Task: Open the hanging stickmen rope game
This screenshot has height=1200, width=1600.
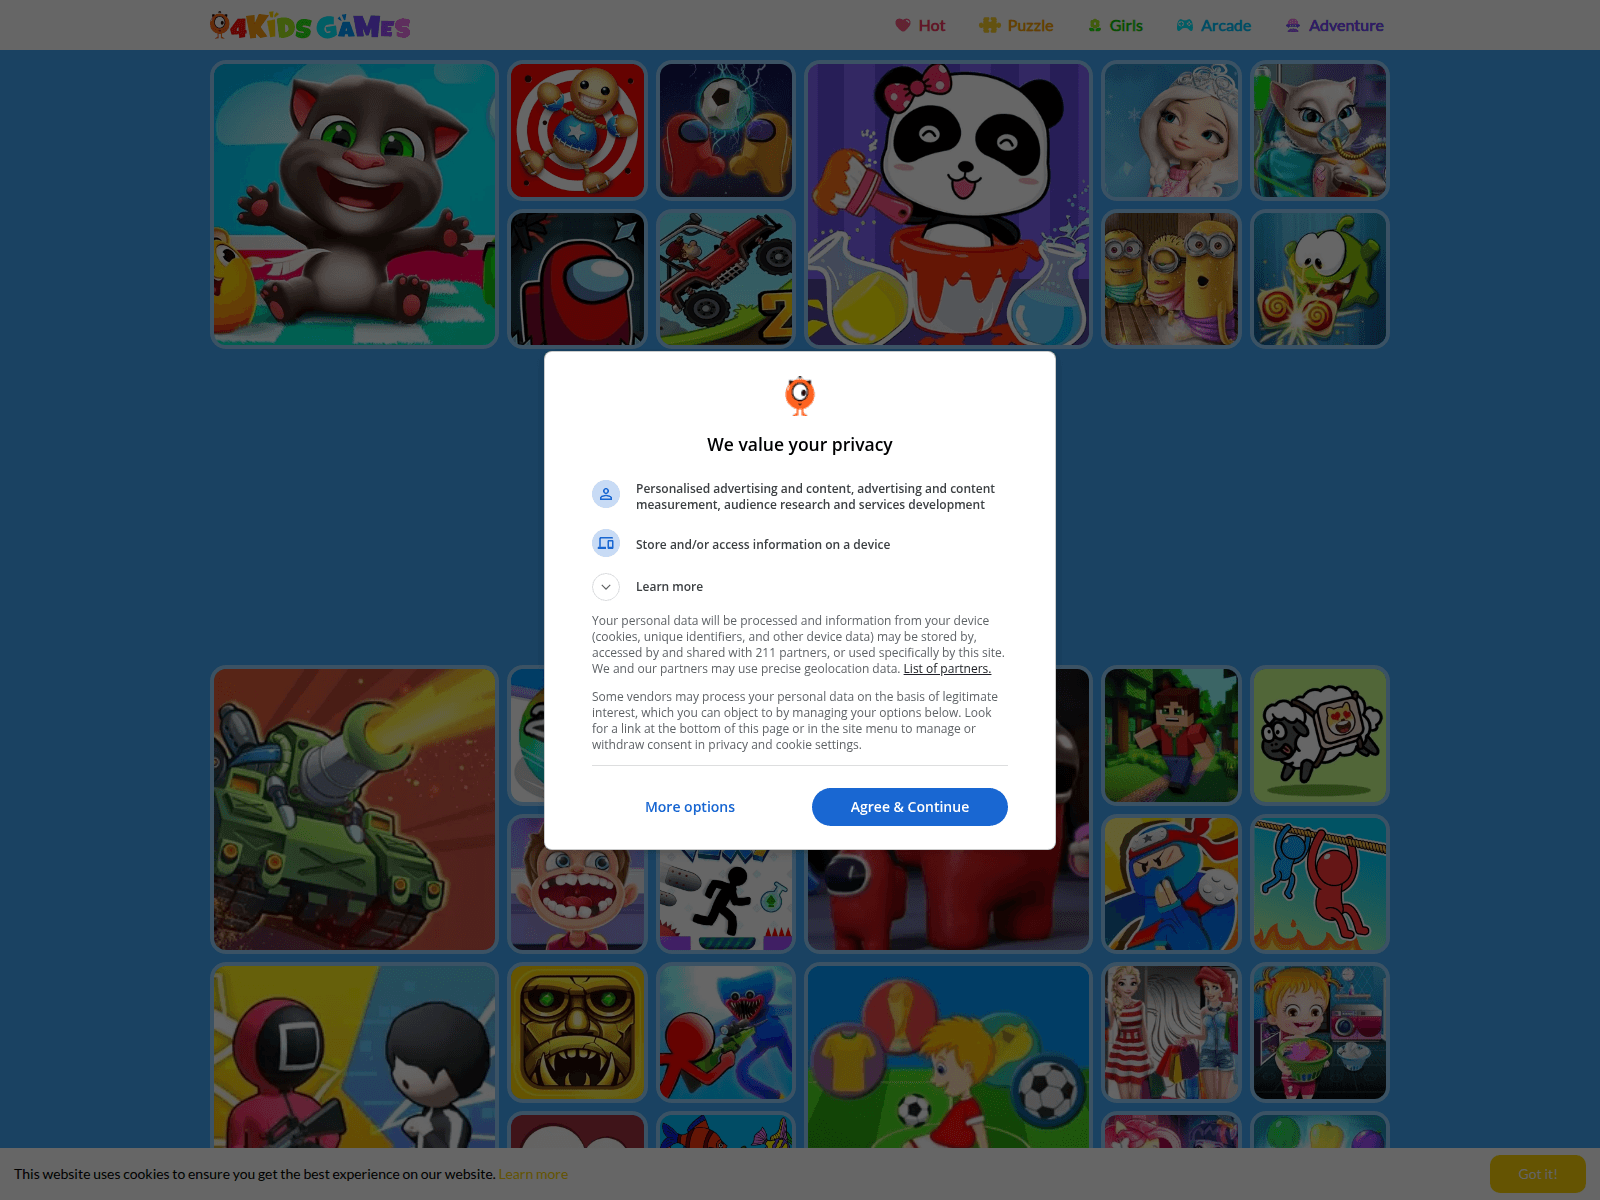Action: click(1320, 884)
